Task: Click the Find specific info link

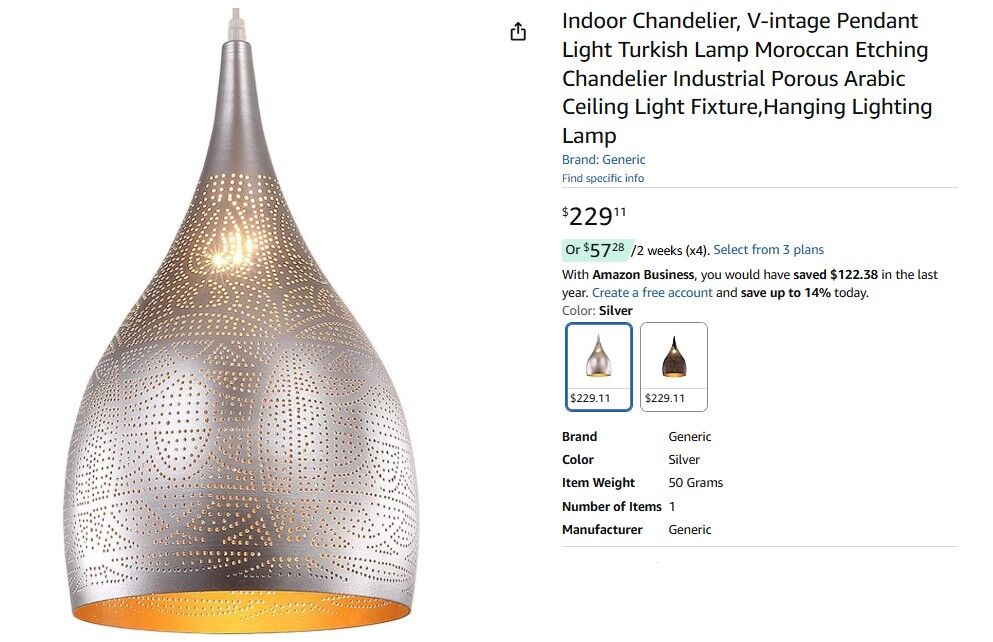Action: pyautogui.click(x=602, y=179)
